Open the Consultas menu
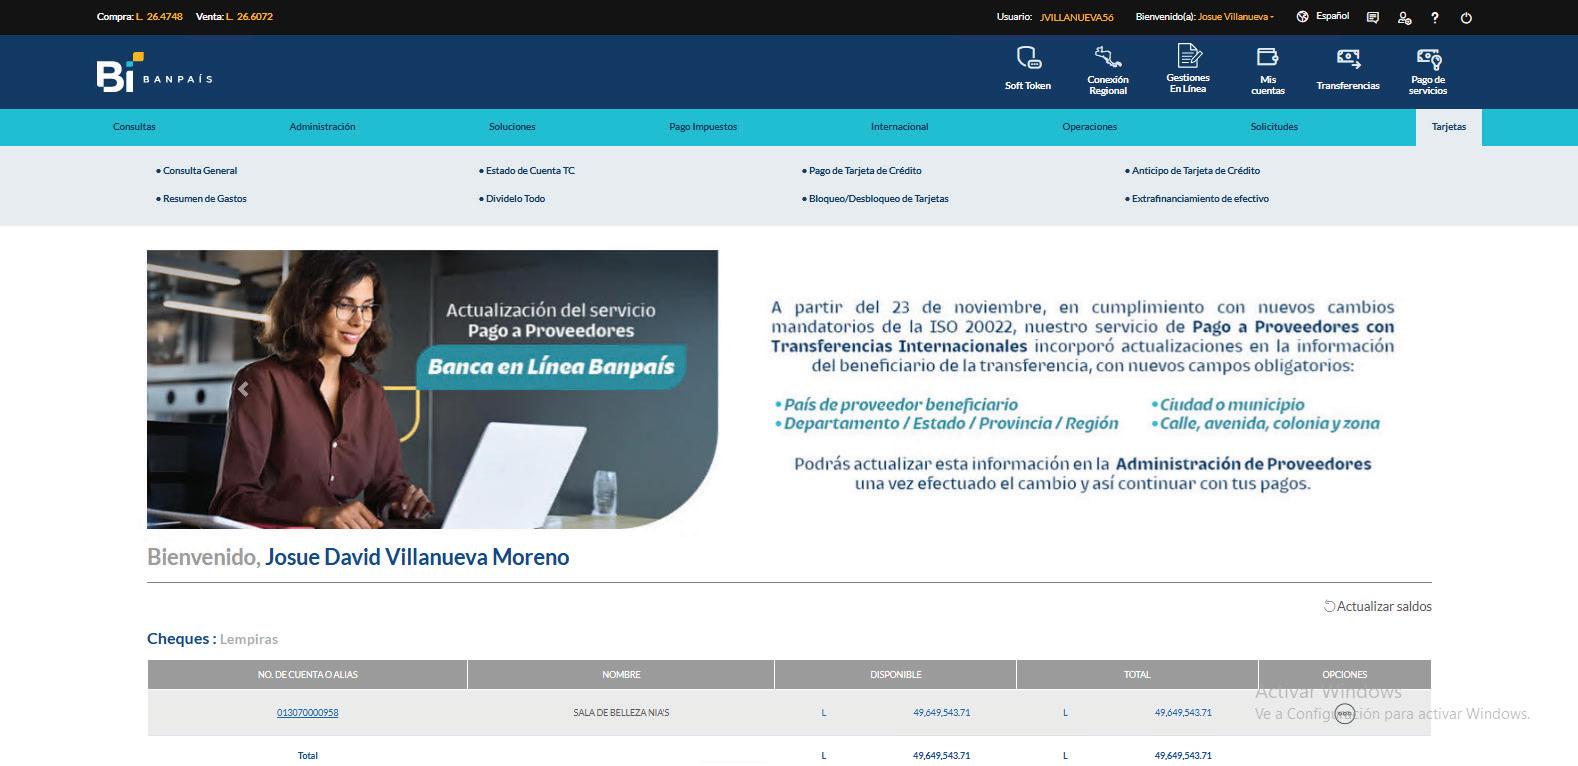This screenshot has width=1578, height=766. pyautogui.click(x=134, y=127)
